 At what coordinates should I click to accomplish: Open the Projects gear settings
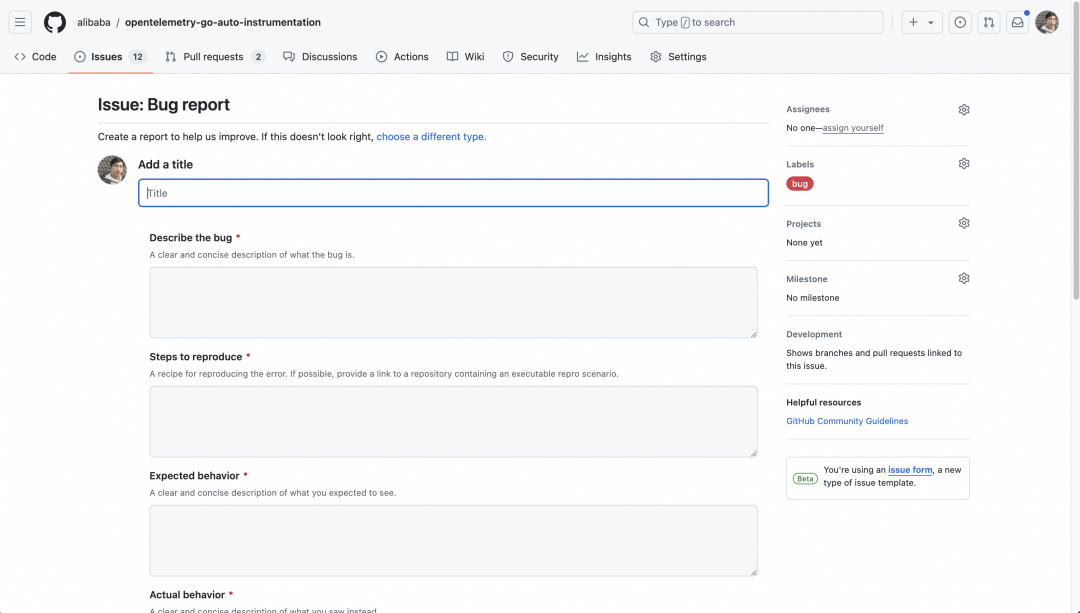[x=964, y=223]
